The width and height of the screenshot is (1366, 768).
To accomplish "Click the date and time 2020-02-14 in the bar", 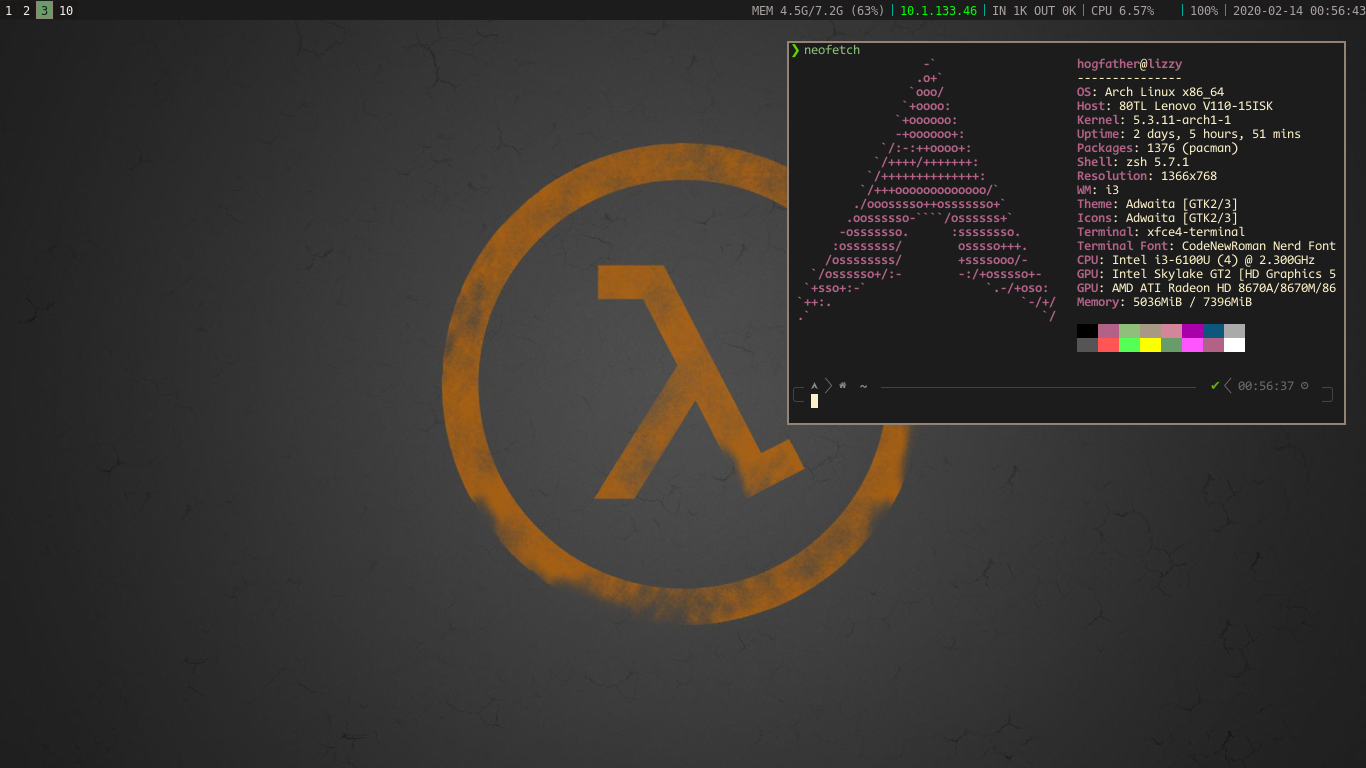I will pyautogui.click(x=1299, y=11).
